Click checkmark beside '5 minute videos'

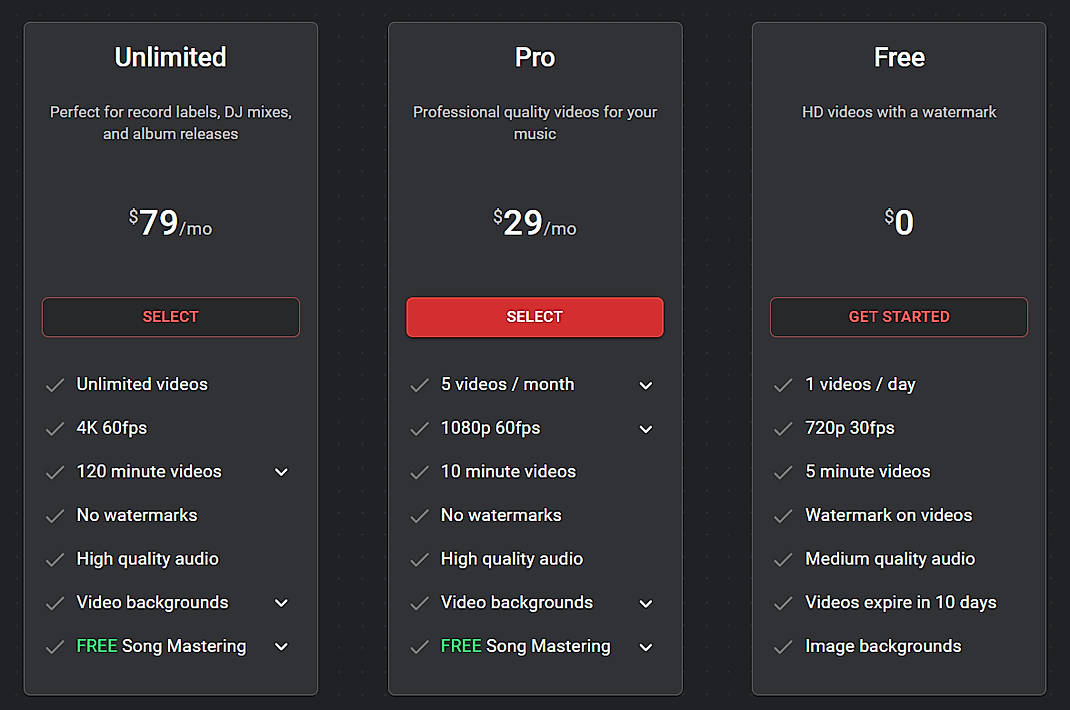click(x=783, y=472)
